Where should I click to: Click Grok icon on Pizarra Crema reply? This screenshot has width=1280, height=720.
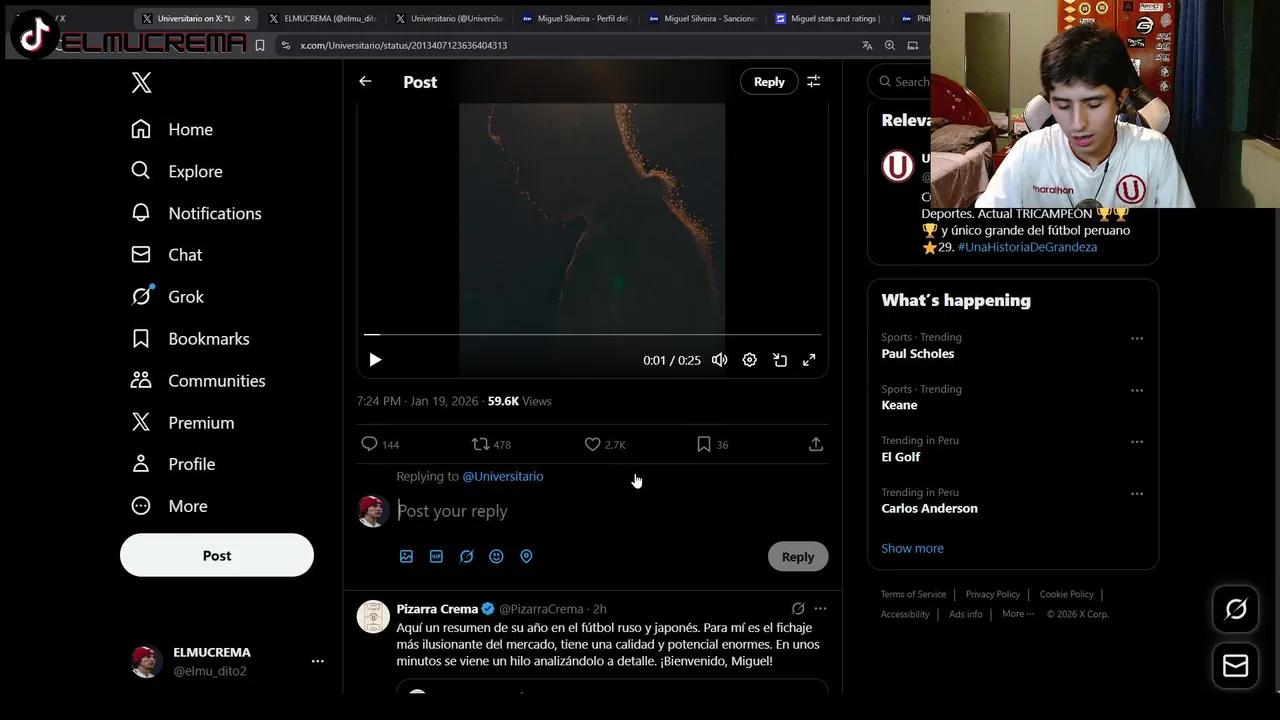(798, 608)
